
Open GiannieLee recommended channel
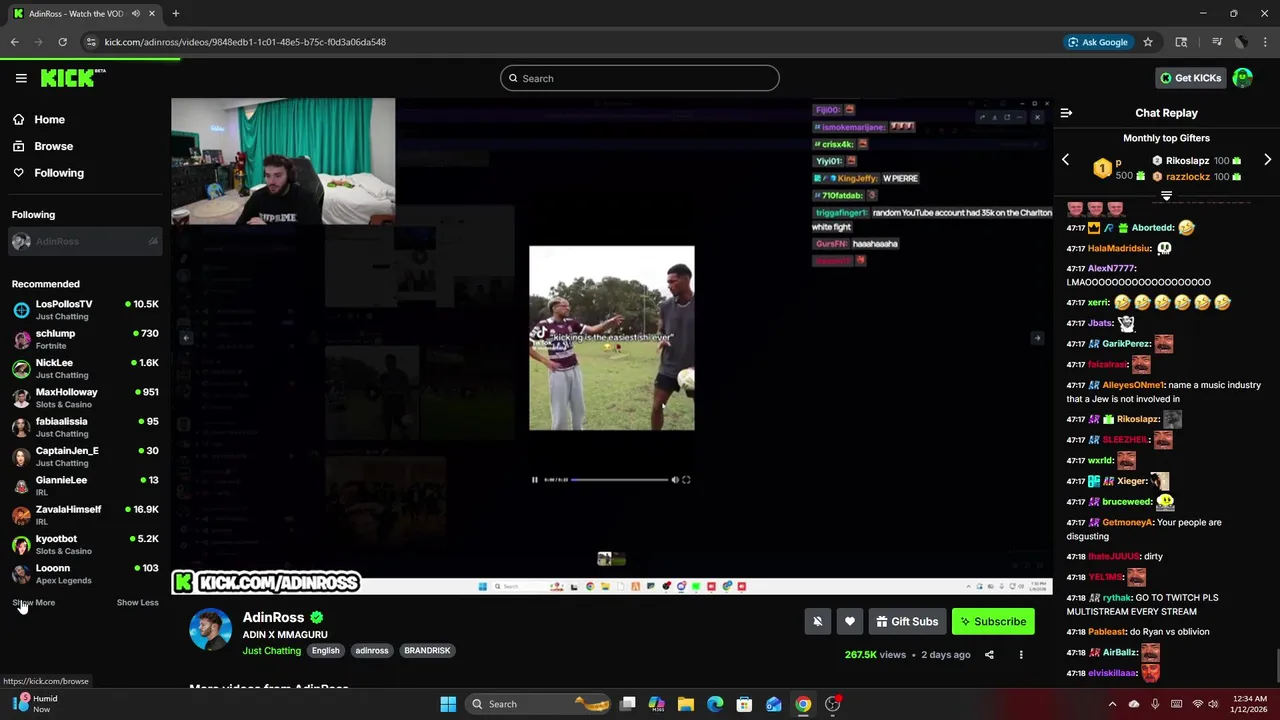[85, 485]
